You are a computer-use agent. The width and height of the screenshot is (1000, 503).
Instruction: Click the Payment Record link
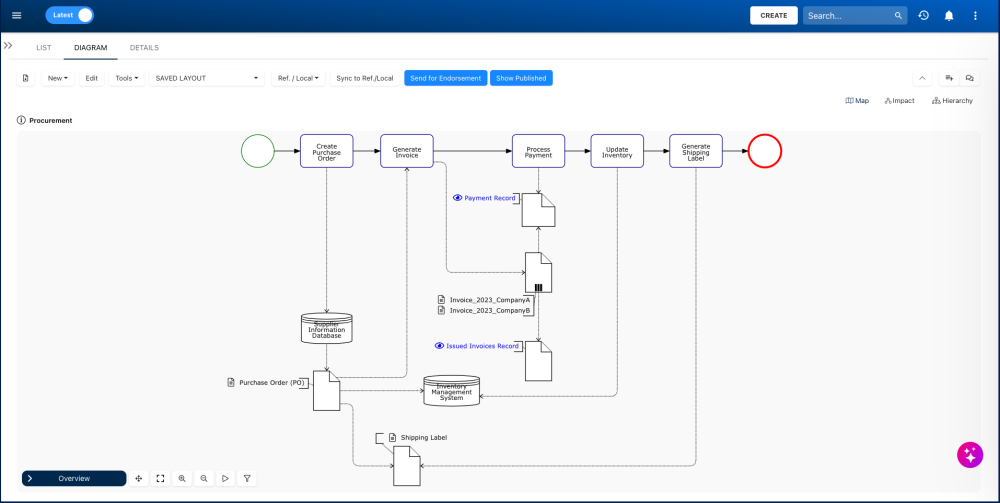[x=489, y=198]
